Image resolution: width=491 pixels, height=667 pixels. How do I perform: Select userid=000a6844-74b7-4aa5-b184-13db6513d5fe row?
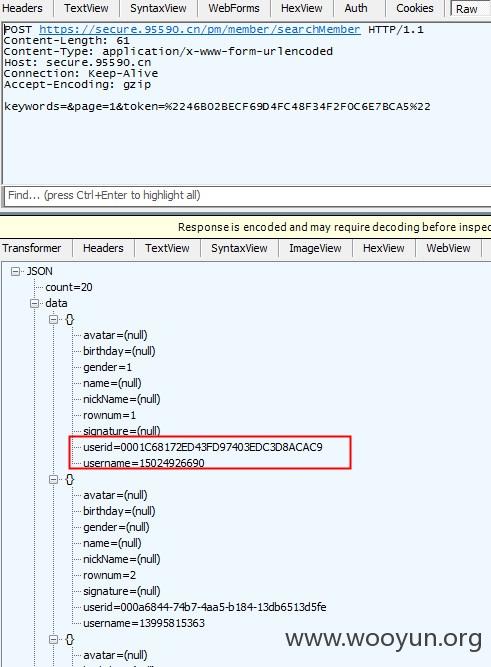click(x=205, y=607)
